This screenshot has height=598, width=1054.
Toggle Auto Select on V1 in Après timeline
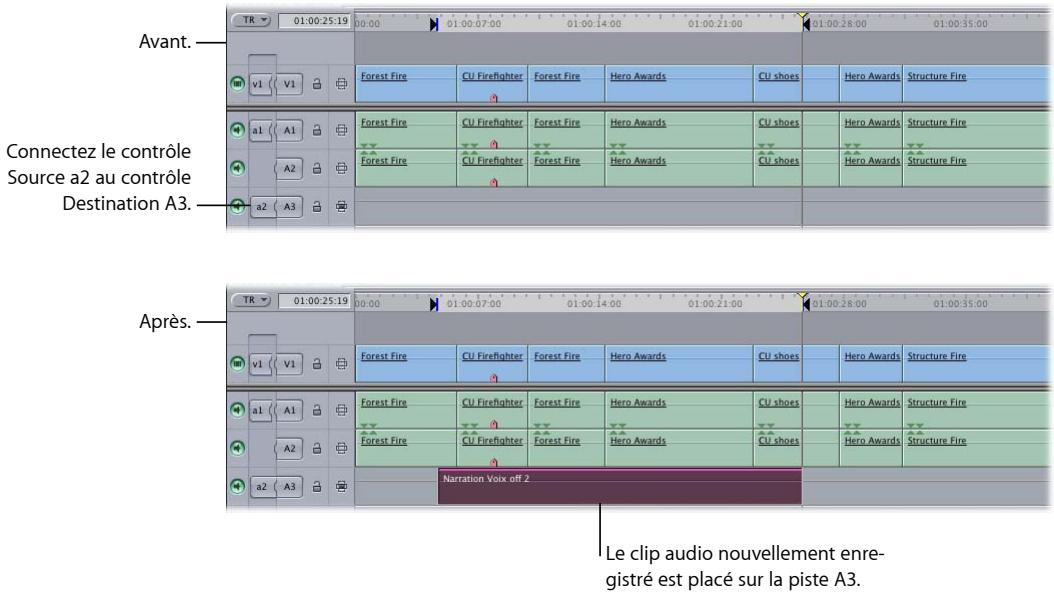point(341,364)
